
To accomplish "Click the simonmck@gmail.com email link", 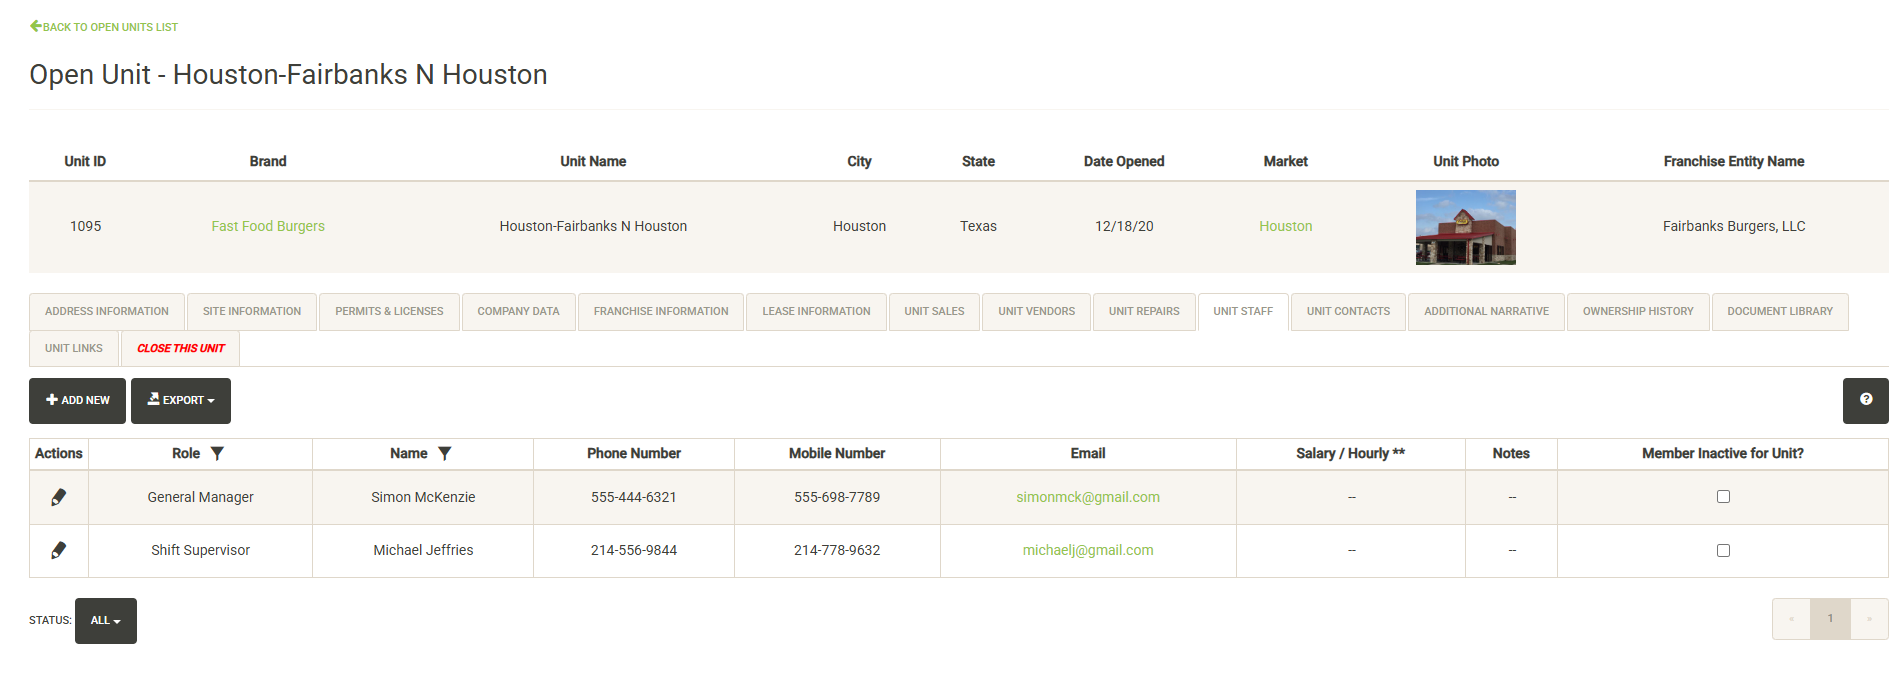I will 1088,497.
